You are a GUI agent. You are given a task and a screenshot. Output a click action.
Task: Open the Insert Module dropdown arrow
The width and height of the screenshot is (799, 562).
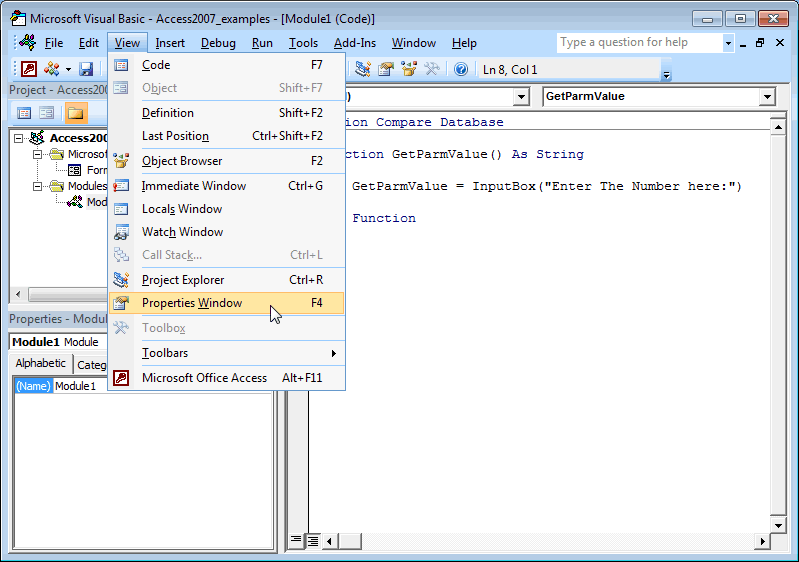tap(68, 69)
